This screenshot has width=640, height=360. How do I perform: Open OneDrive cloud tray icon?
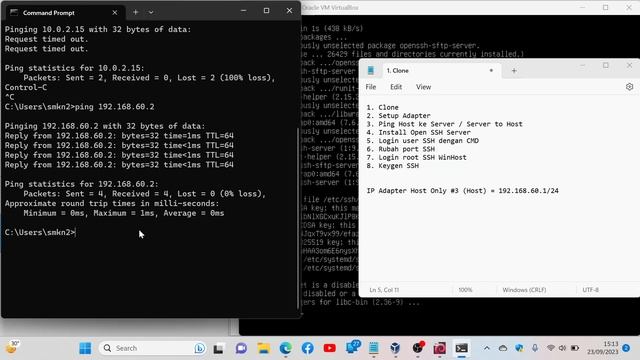coord(503,348)
